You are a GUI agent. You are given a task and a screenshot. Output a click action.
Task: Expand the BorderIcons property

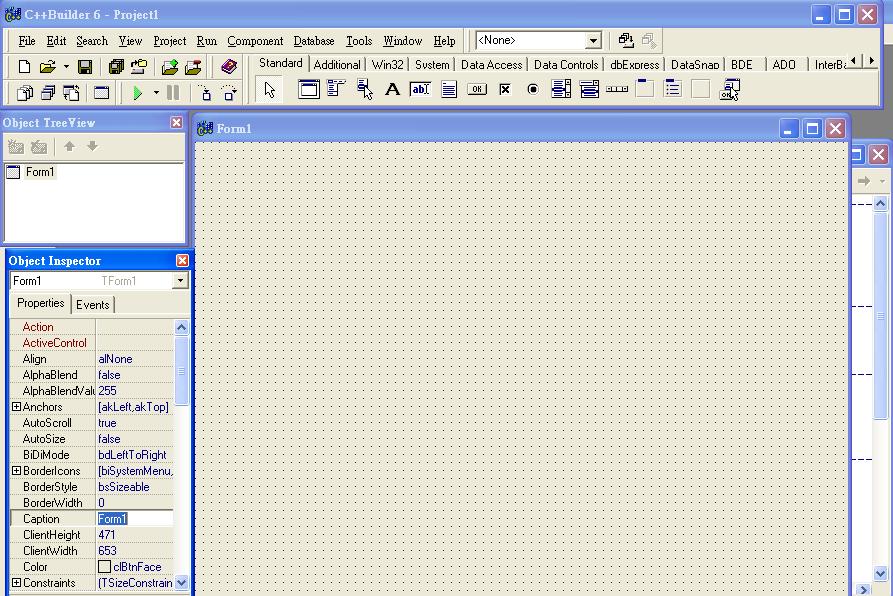pyautogui.click(x=17, y=471)
